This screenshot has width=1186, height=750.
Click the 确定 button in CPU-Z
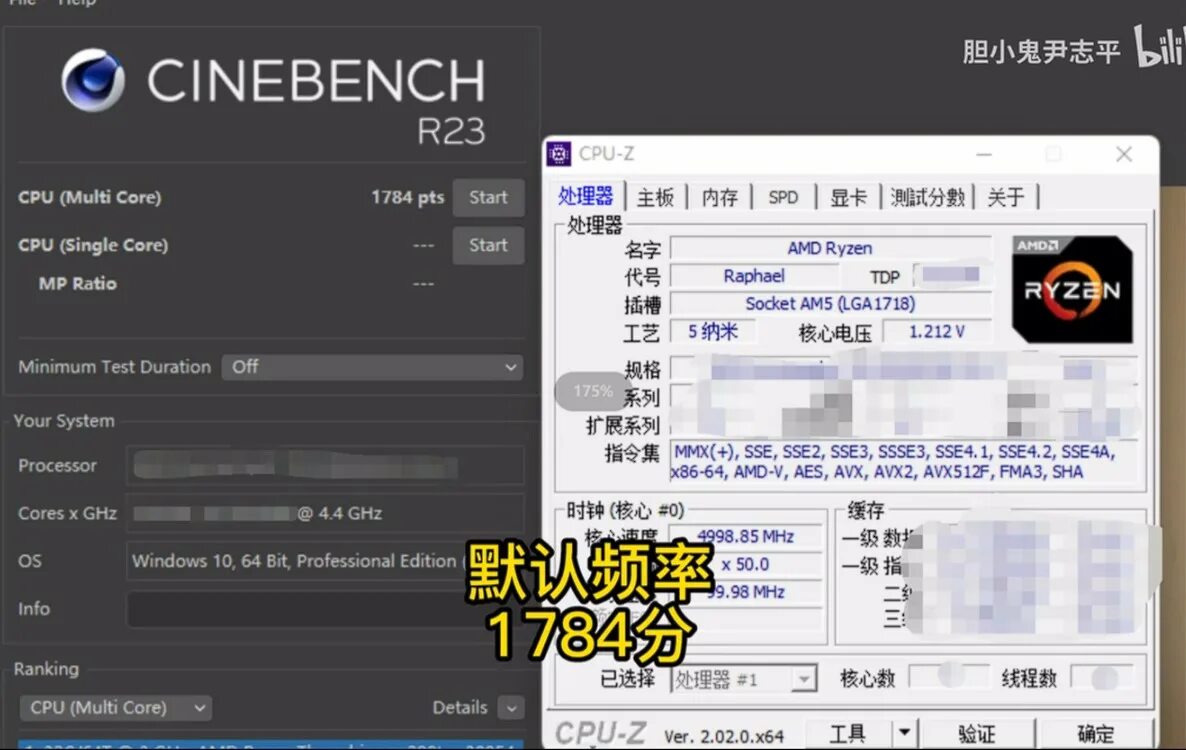tap(1095, 733)
